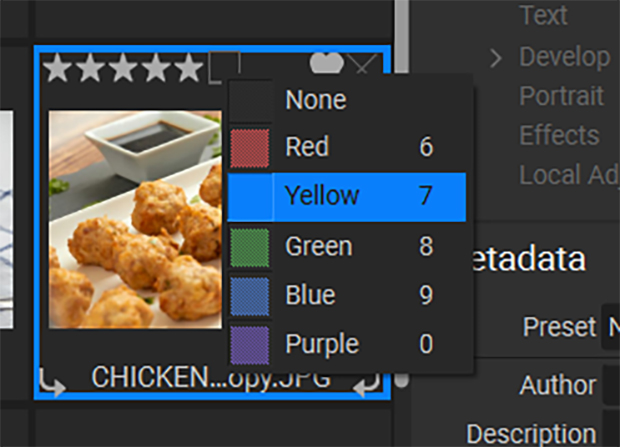
Task: Click the second star rating
Action: pyautogui.click(x=90, y=68)
